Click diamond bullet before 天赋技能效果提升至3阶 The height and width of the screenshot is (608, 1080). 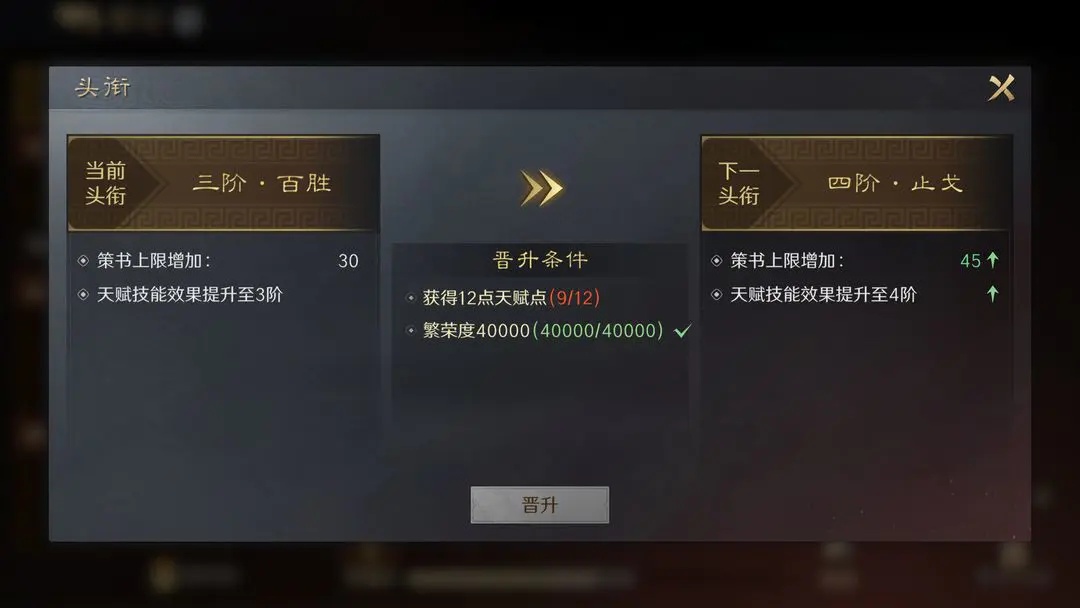(x=83, y=294)
